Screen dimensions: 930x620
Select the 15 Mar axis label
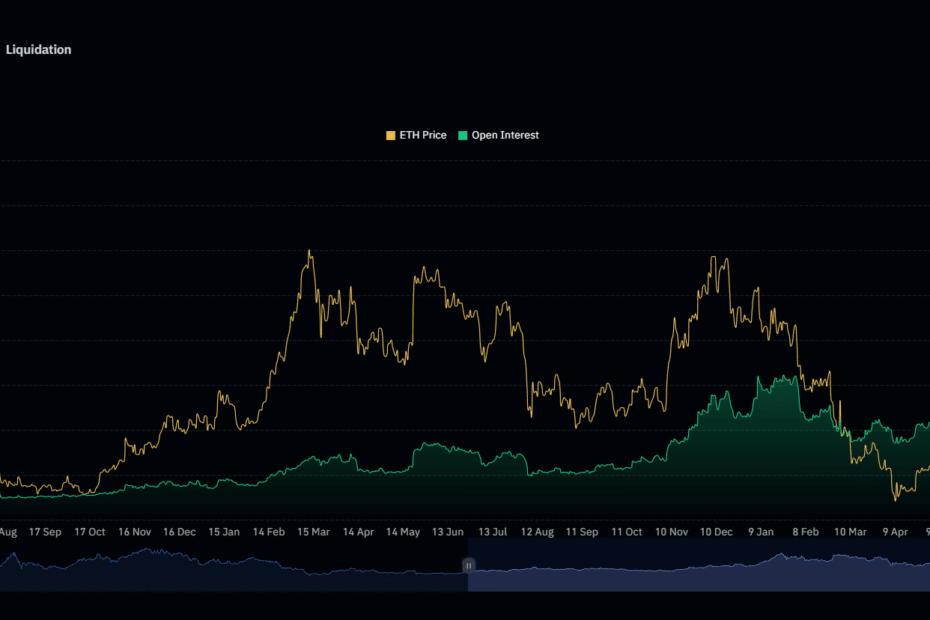[313, 532]
